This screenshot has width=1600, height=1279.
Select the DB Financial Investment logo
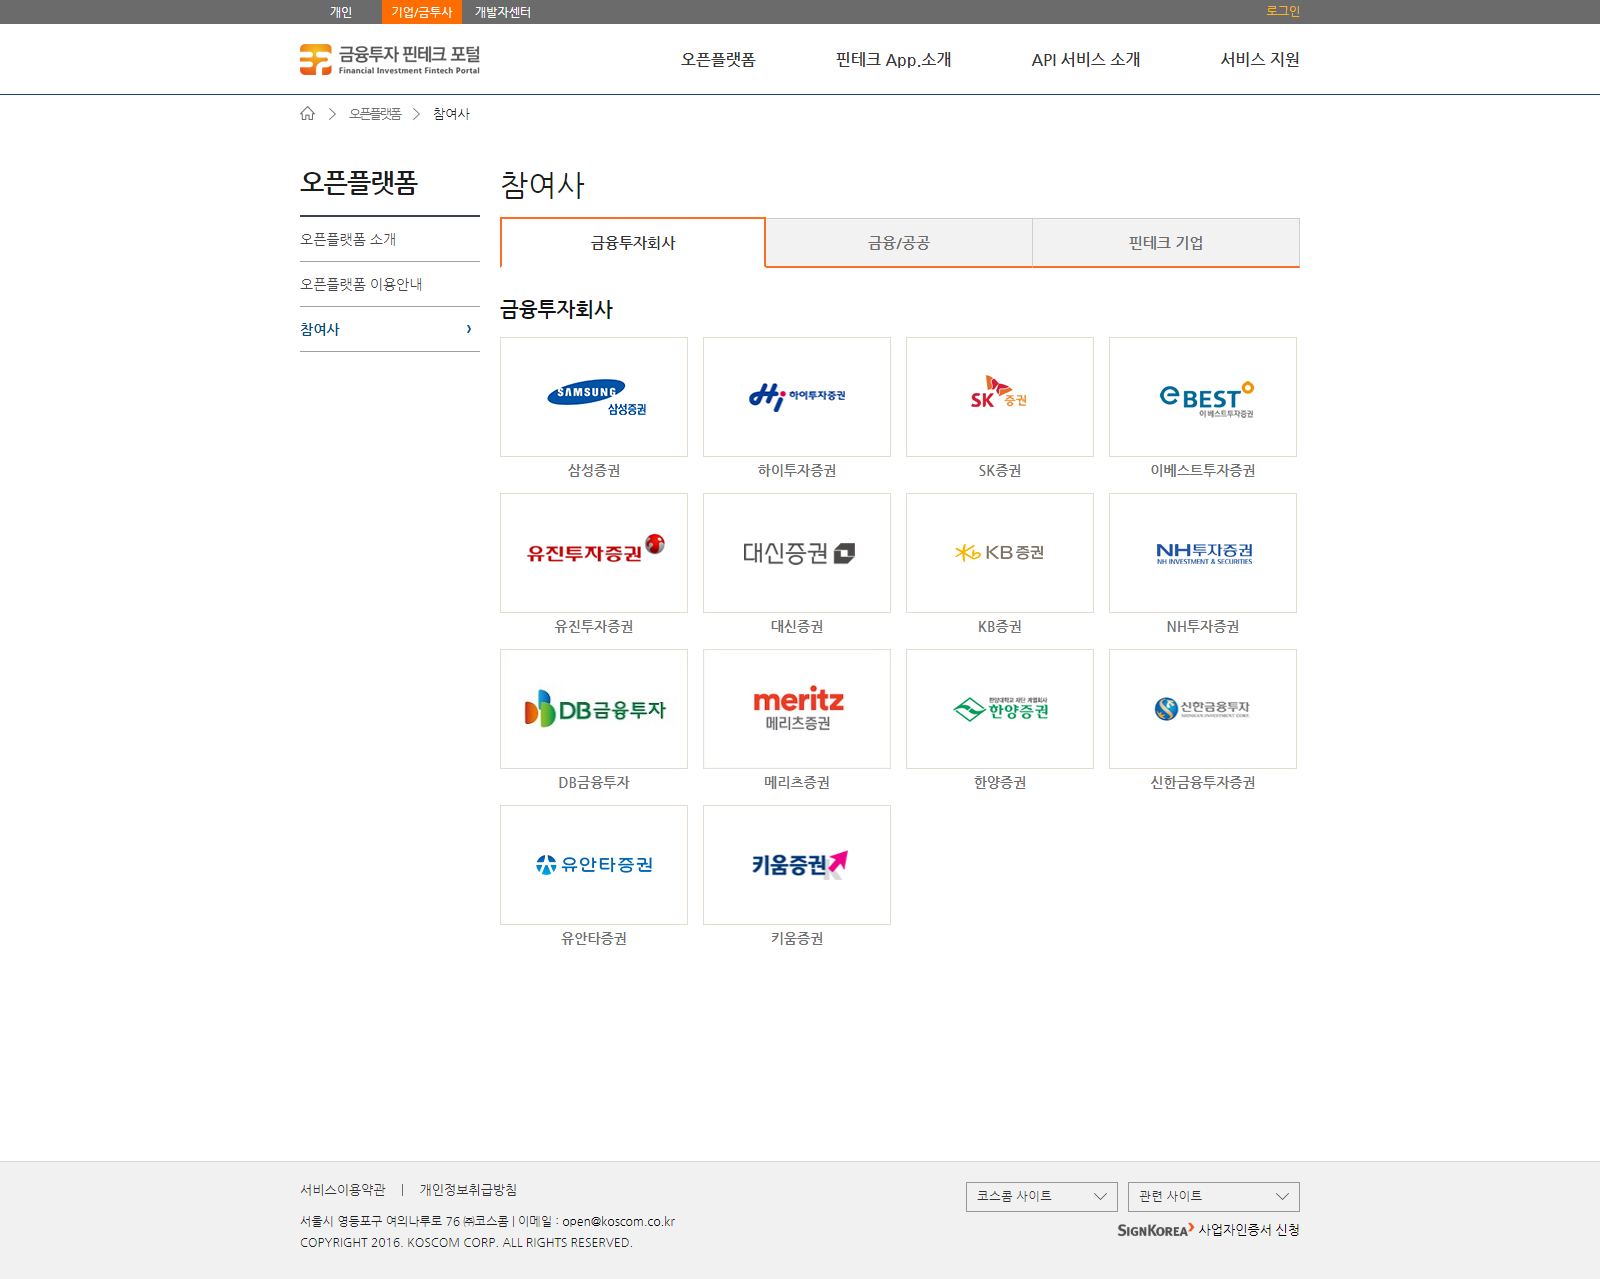click(594, 709)
